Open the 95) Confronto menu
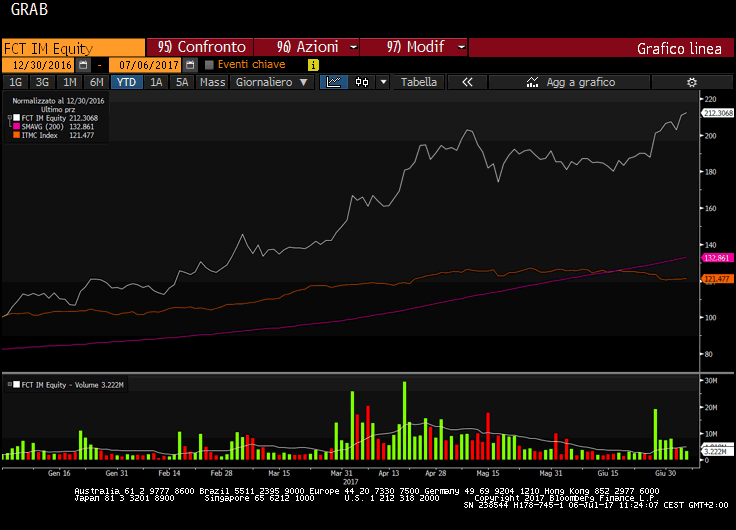The image size is (736, 530). point(200,47)
